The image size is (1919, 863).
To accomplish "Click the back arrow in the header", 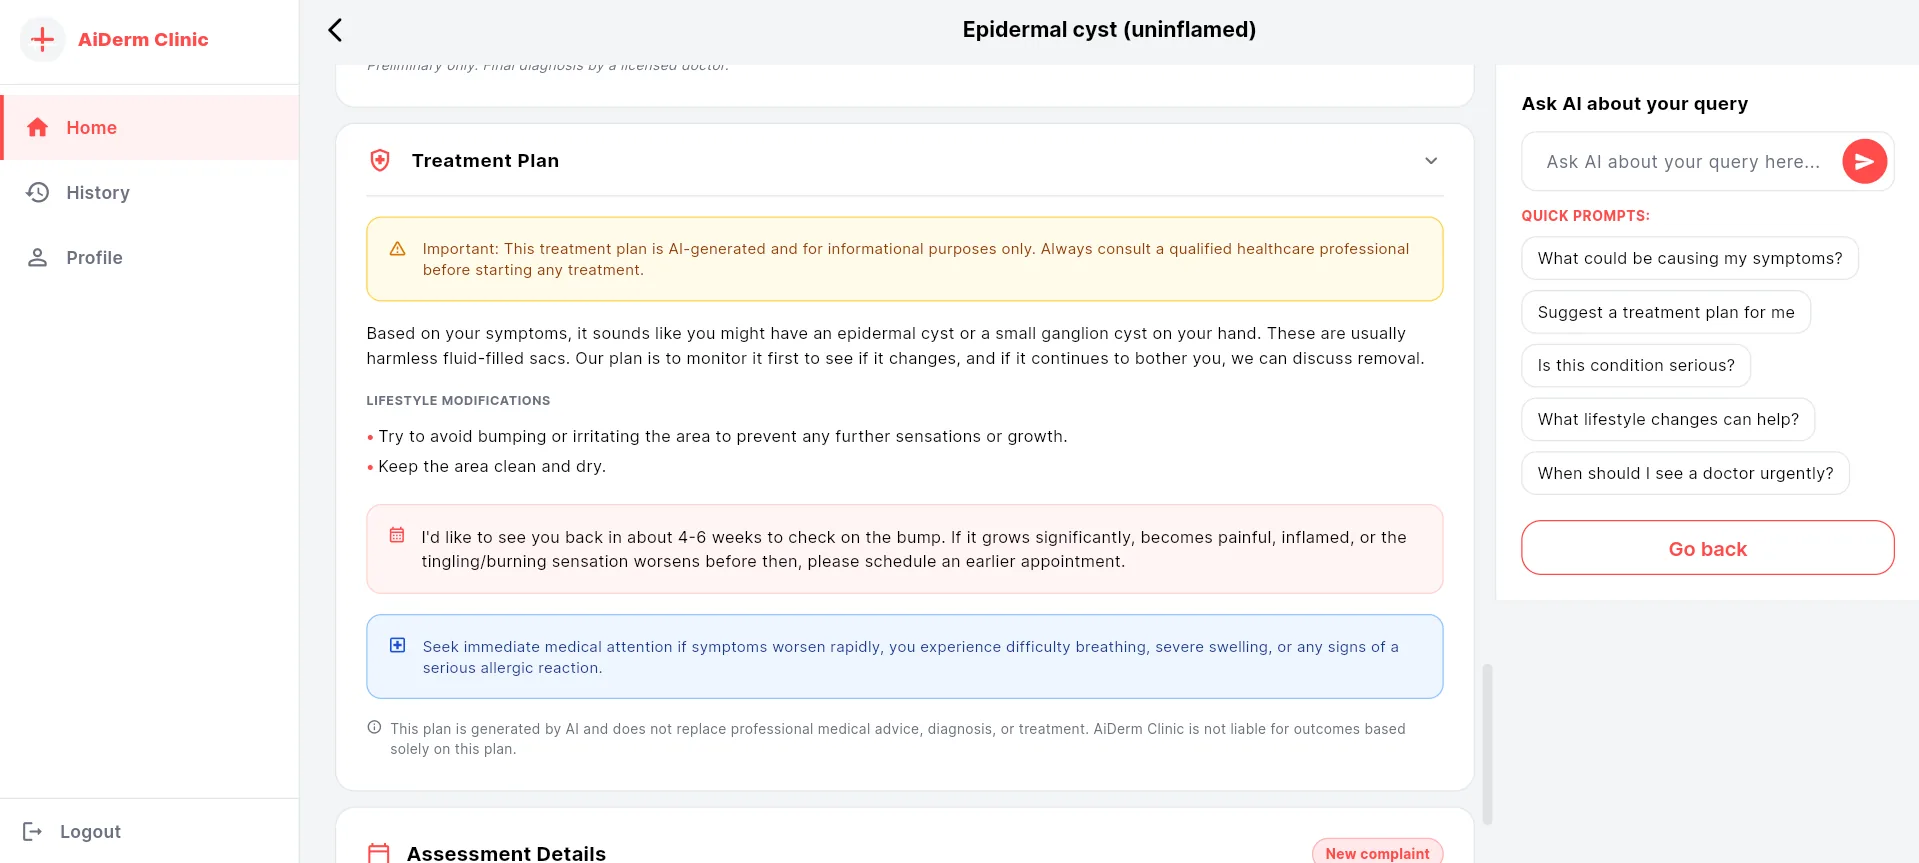I will pos(335,30).
